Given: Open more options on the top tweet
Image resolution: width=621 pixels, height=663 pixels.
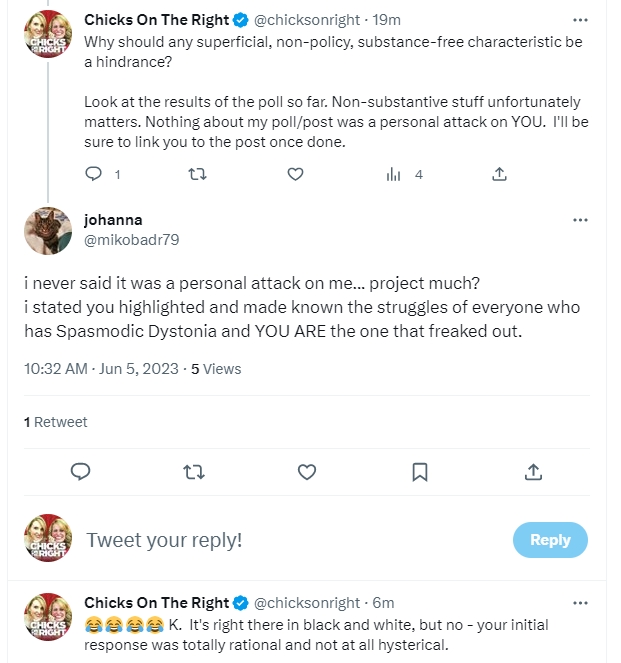Looking at the screenshot, I should [x=580, y=20].
